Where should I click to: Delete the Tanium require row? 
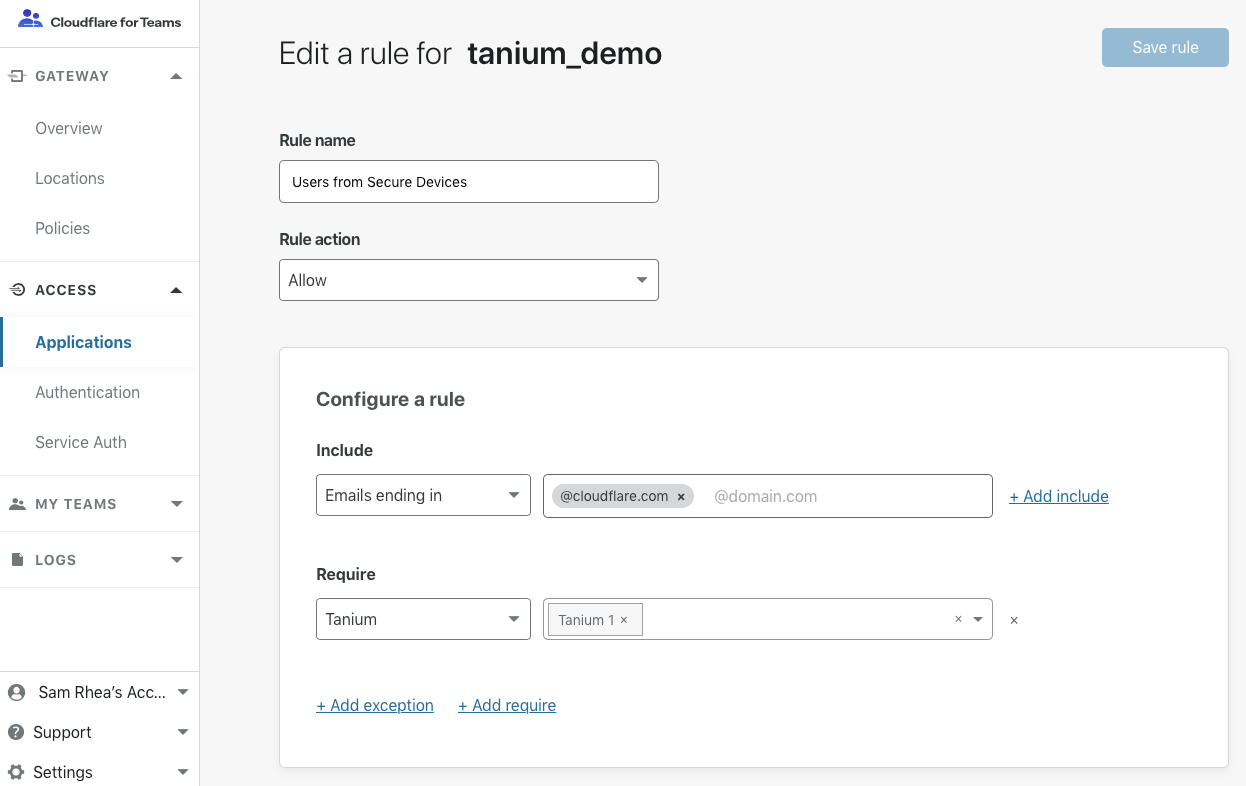[1014, 620]
